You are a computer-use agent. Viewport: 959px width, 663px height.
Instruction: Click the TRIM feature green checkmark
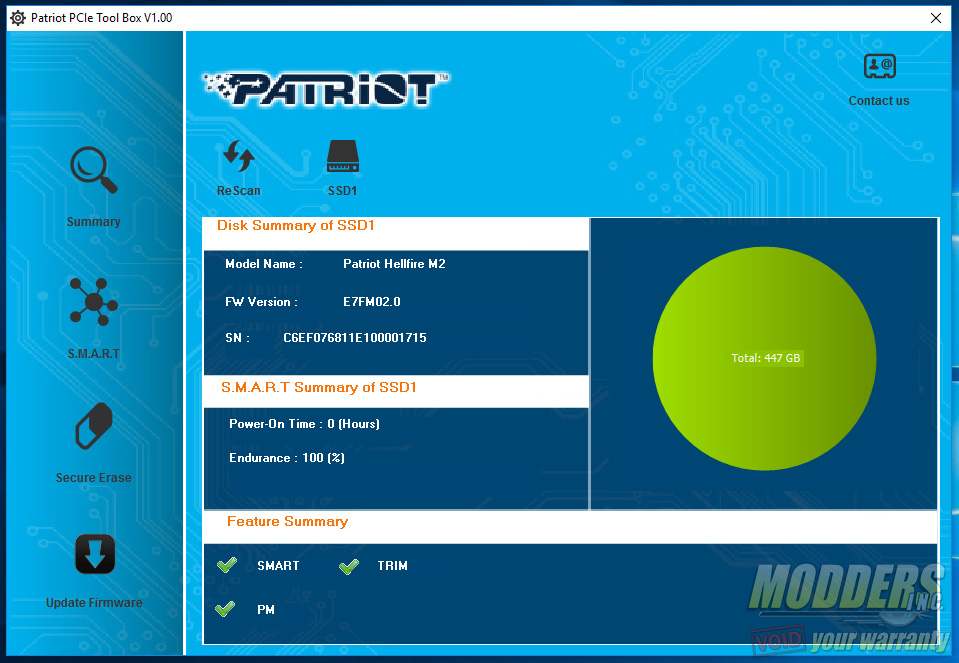click(349, 566)
